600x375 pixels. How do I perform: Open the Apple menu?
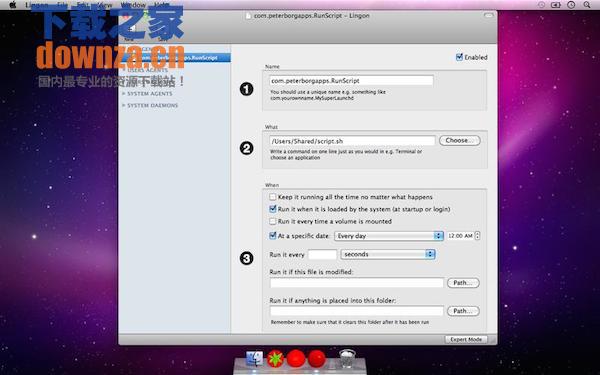click(13, 5)
